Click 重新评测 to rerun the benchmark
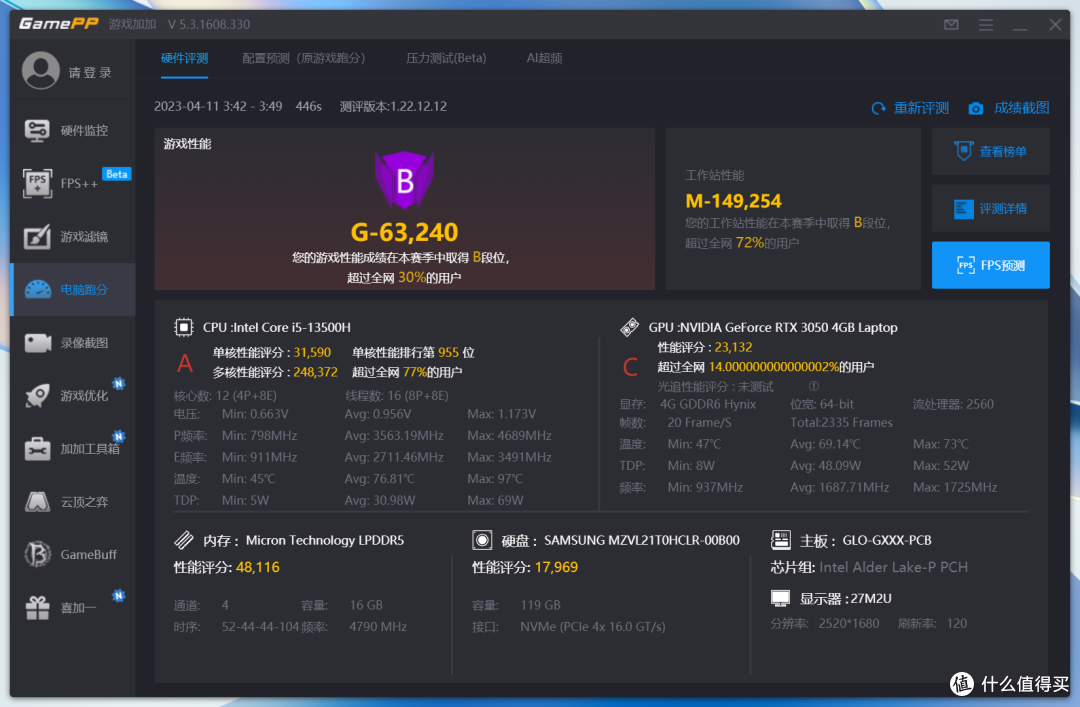 pos(921,108)
